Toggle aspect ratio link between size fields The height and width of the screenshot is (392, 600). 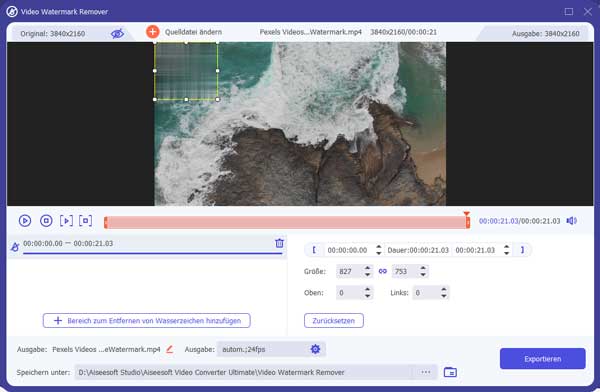(383, 271)
